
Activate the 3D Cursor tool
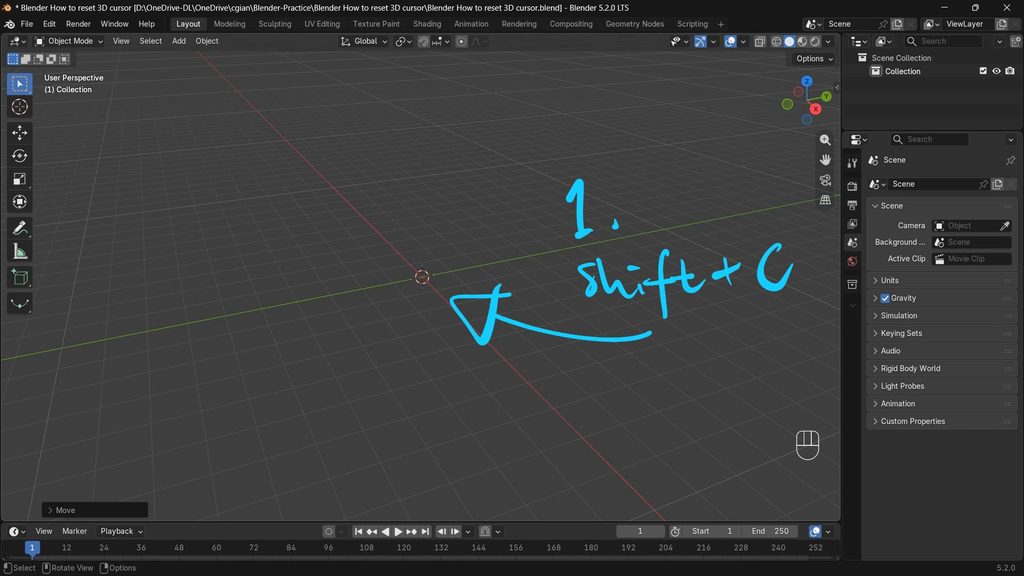tap(20, 106)
